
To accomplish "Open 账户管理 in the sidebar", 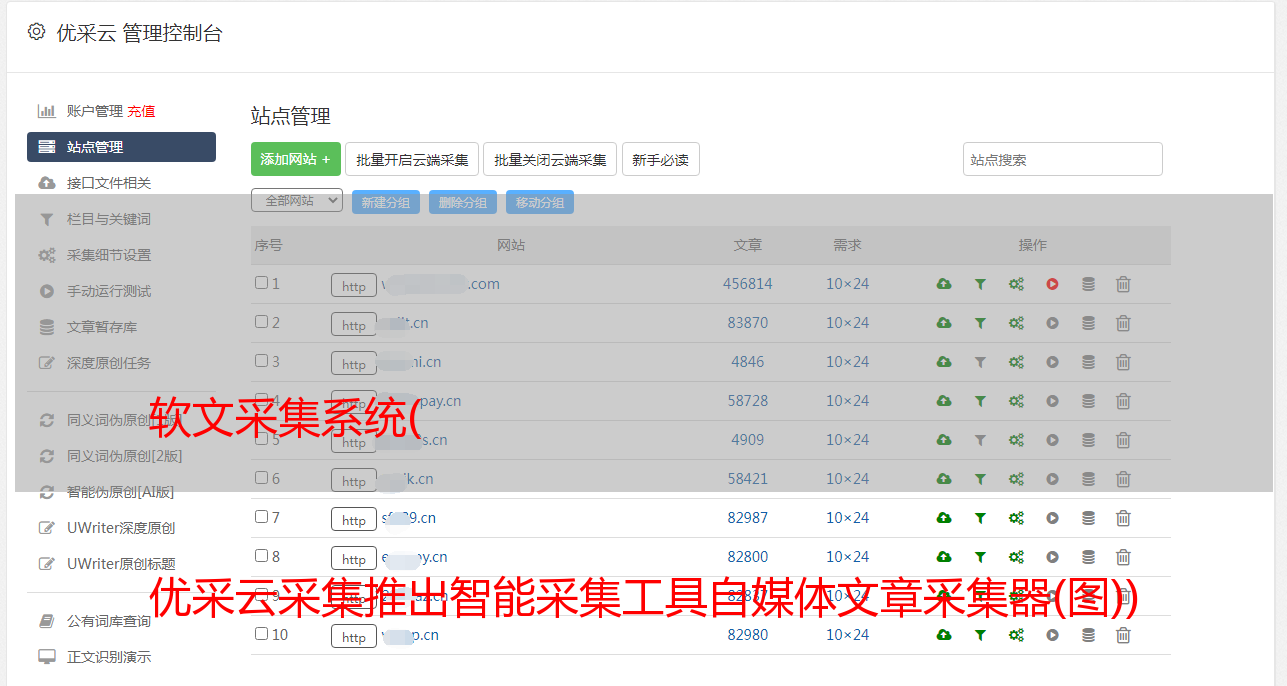I will (94, 111).
